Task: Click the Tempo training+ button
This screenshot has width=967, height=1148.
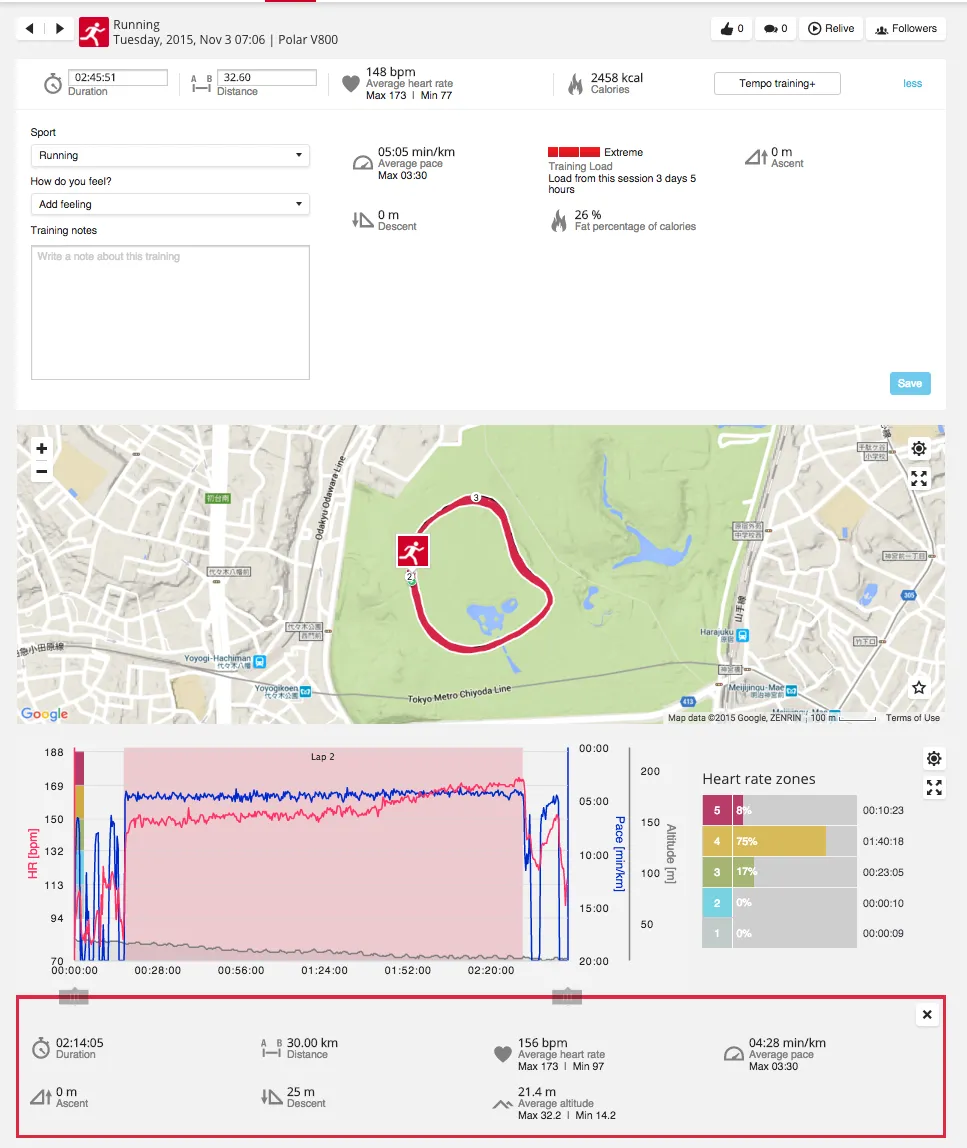Action: (x=777, y=84)
